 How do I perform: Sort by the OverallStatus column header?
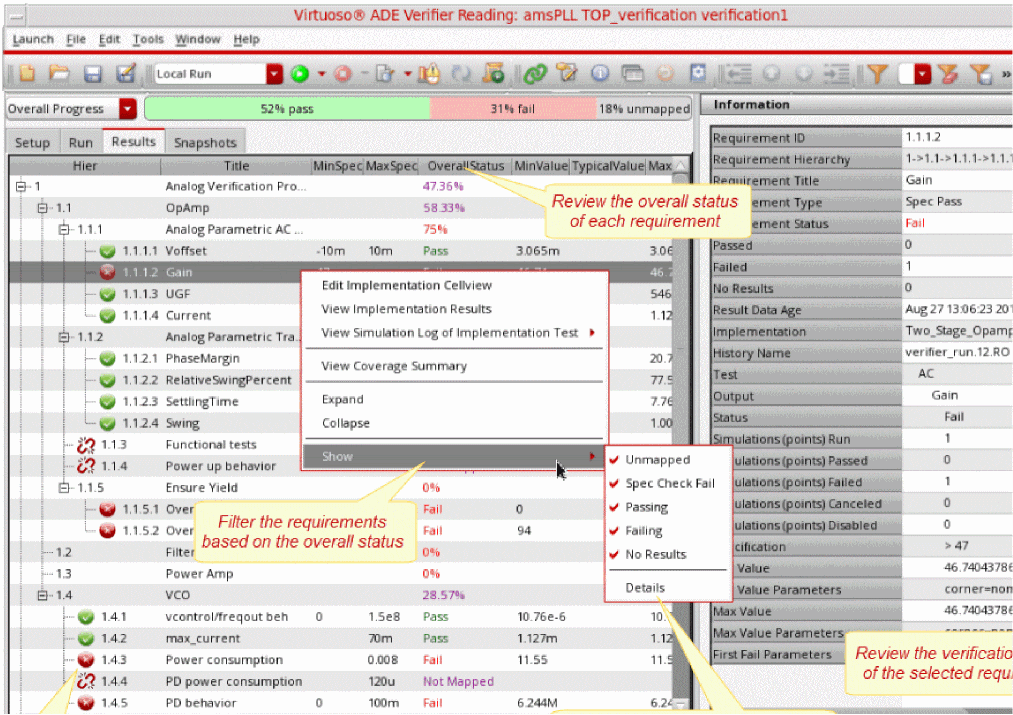465,166
